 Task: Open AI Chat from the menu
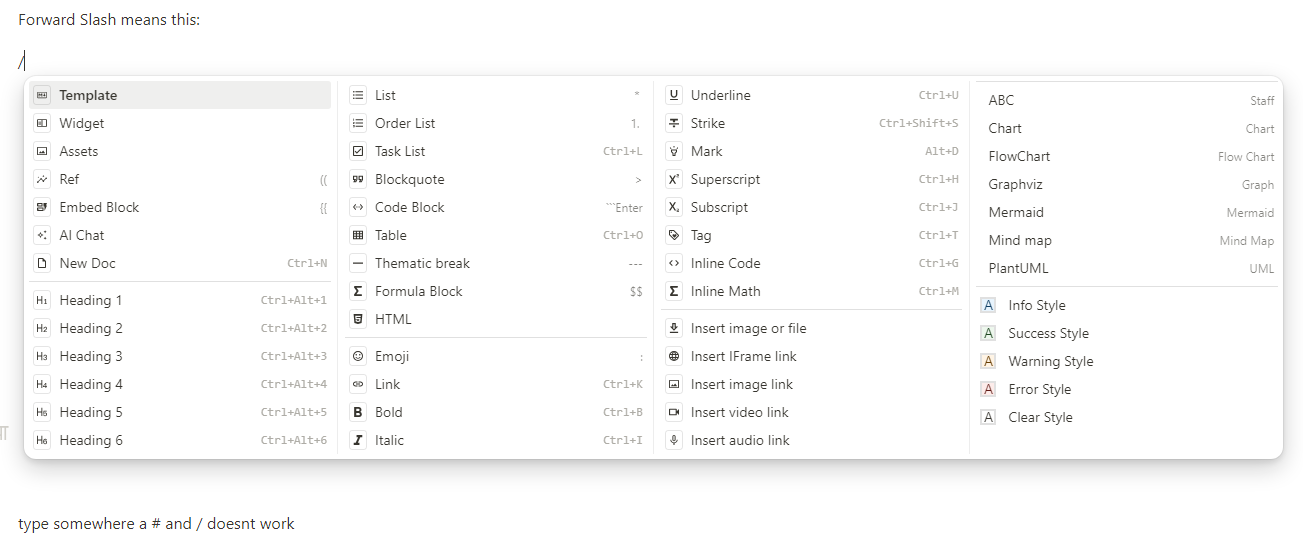click(x=82, y=235)
